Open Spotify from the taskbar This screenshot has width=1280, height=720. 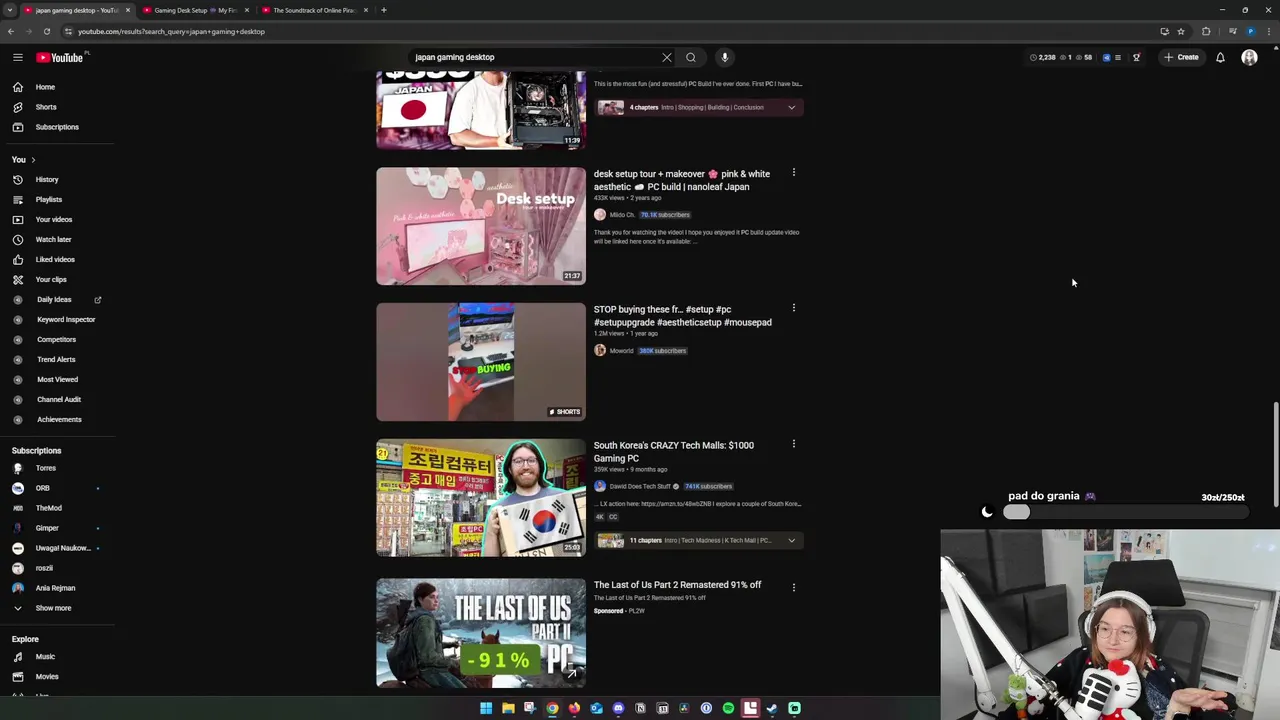(x=728, y=708)
